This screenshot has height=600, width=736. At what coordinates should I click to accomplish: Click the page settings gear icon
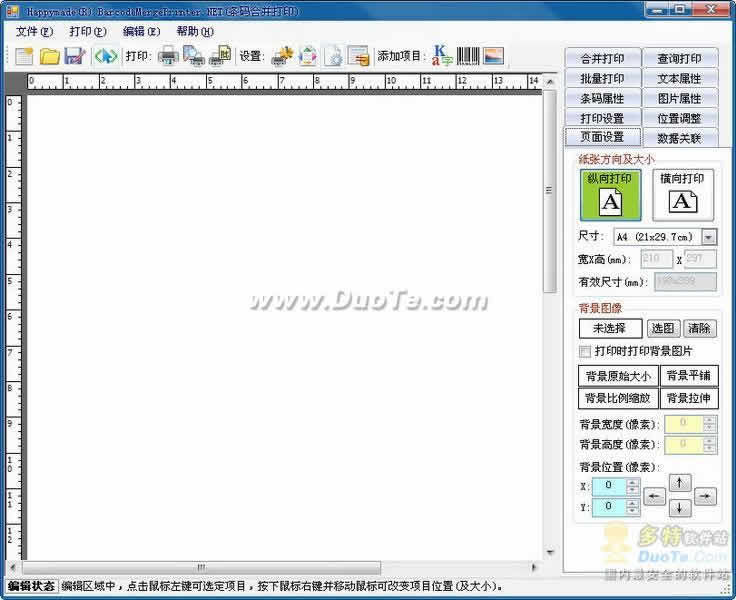click(x=334, y=56)
